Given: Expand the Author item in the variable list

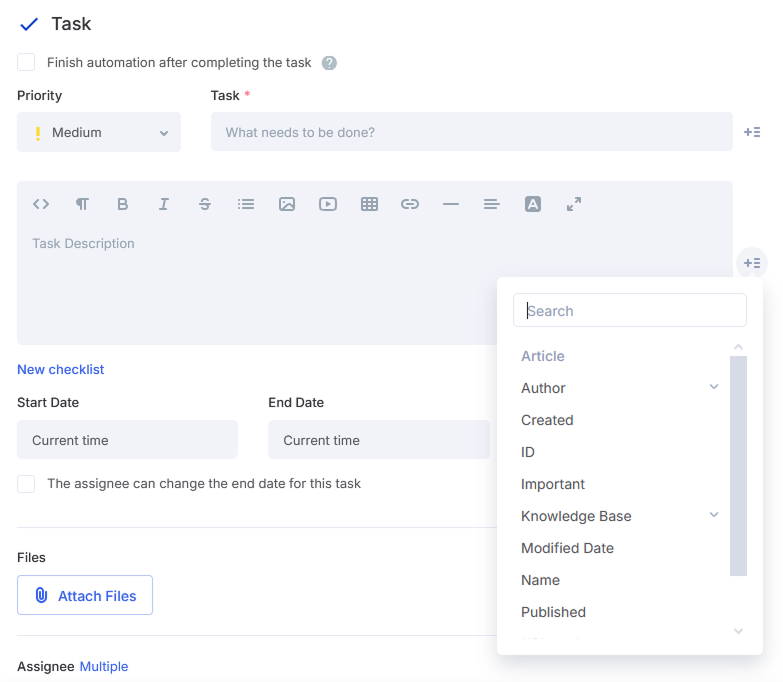Looking at the screenshot, I should point(714,387).
